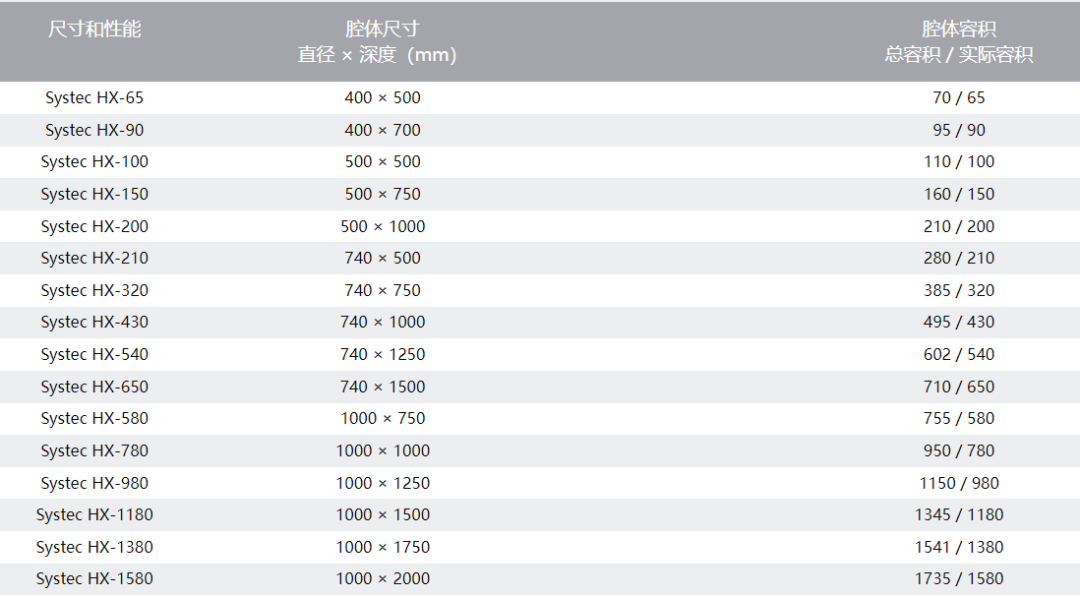Select the Systec HX-150 model name

tap(95, 194)
